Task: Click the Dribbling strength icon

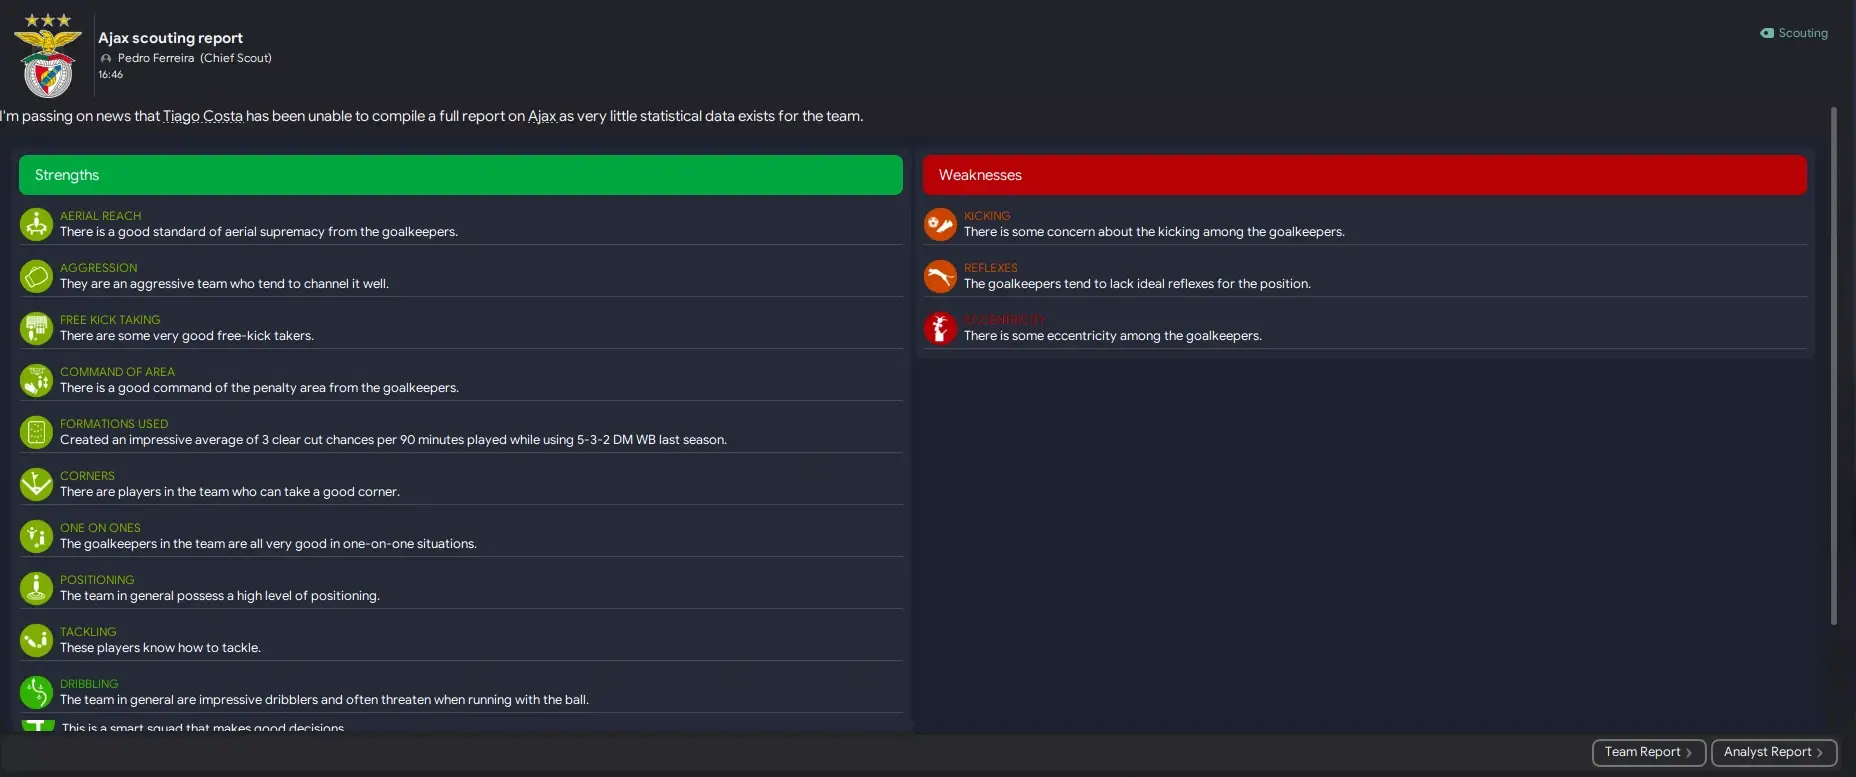Action: point(36,692)
